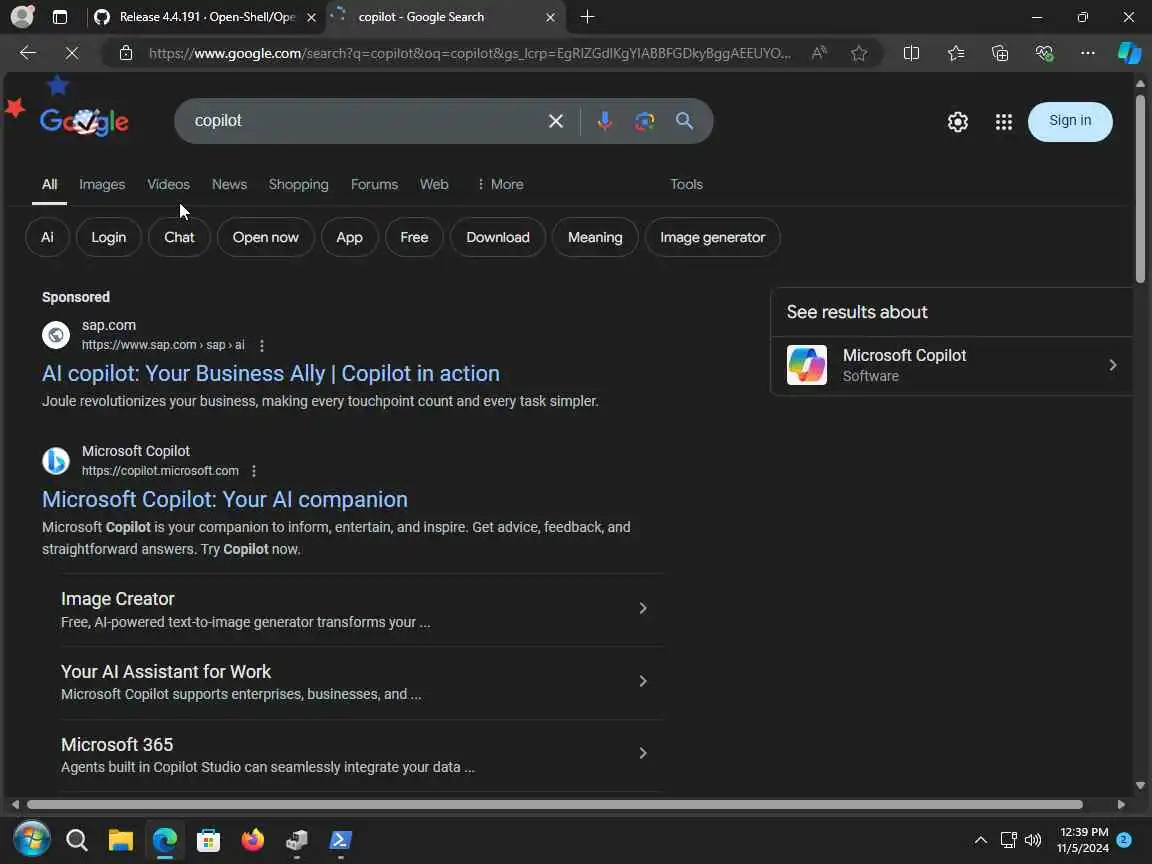
Task: Open the Split screen icon
Action: pyautogui.click(x=911, y=53)
